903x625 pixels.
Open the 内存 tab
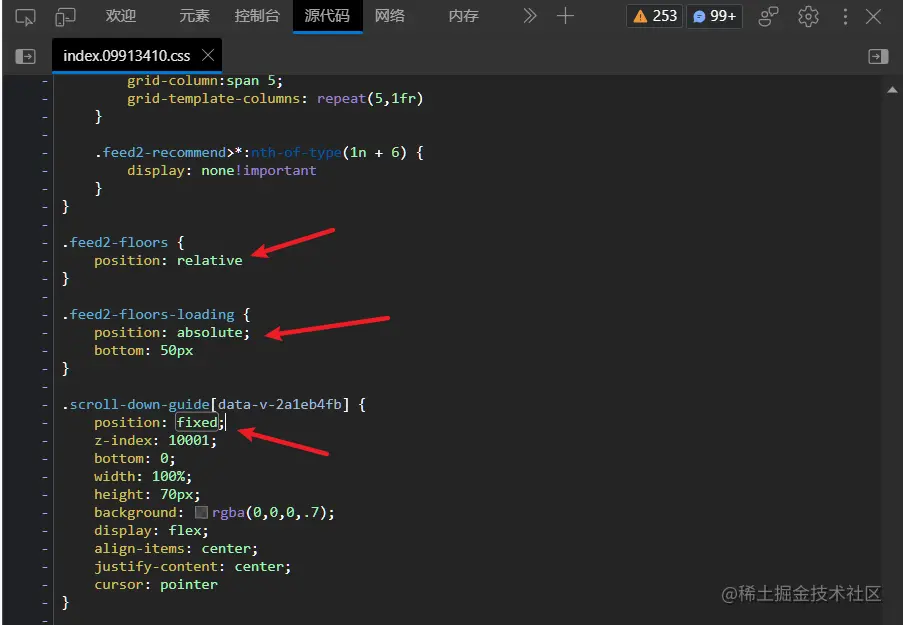pos(464,16)
